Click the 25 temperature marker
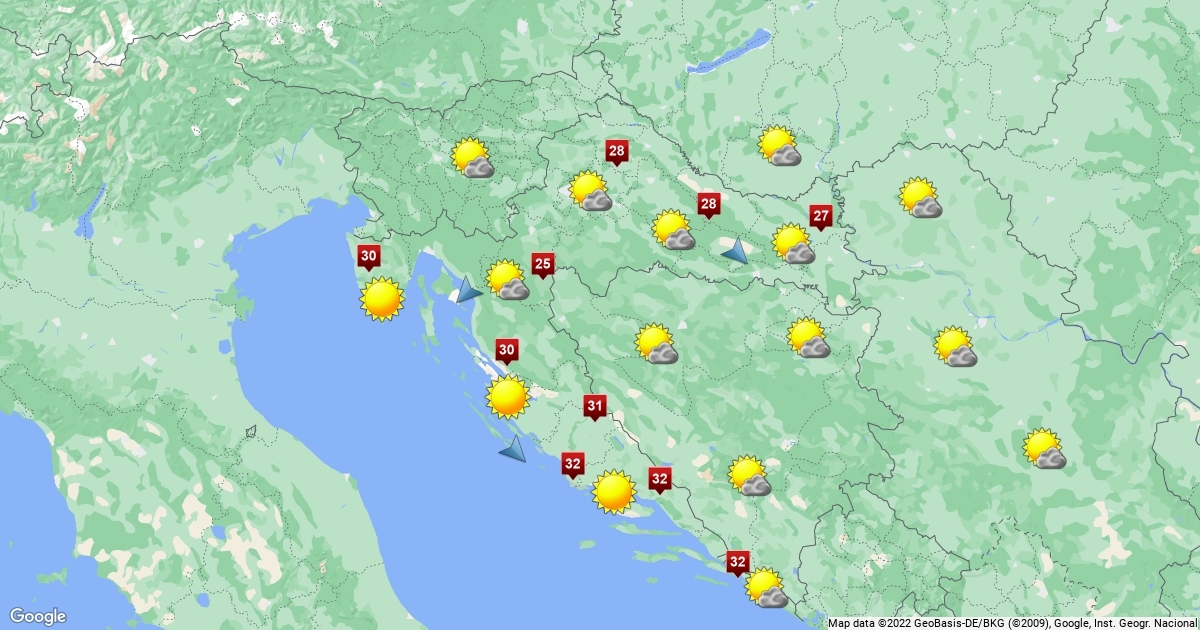 pos(543,265)
